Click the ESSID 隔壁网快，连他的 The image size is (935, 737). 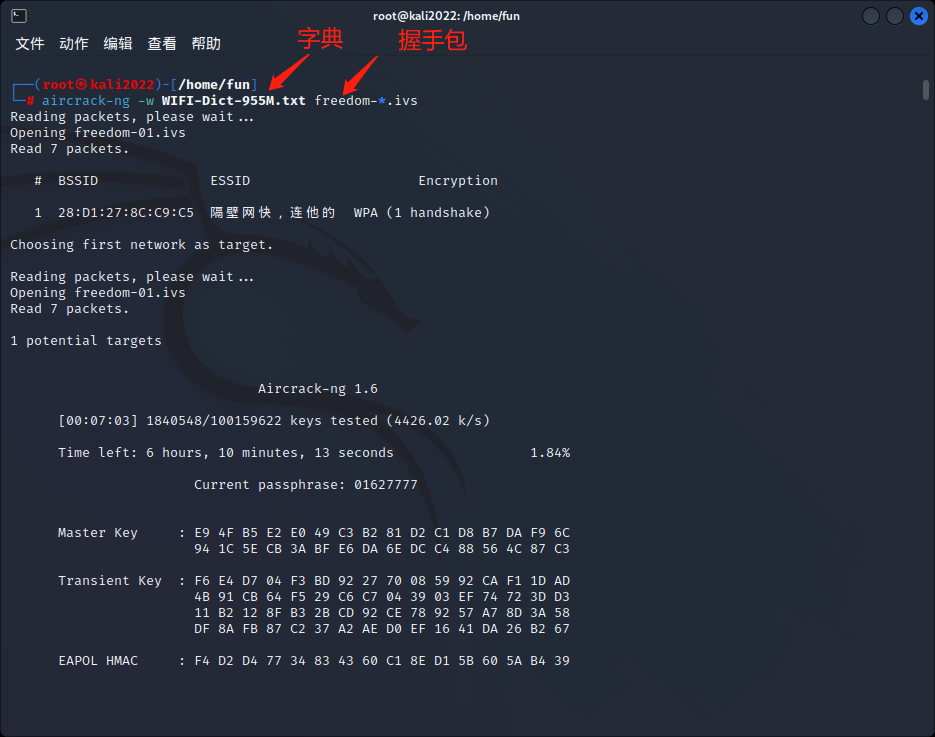(273, 213)
